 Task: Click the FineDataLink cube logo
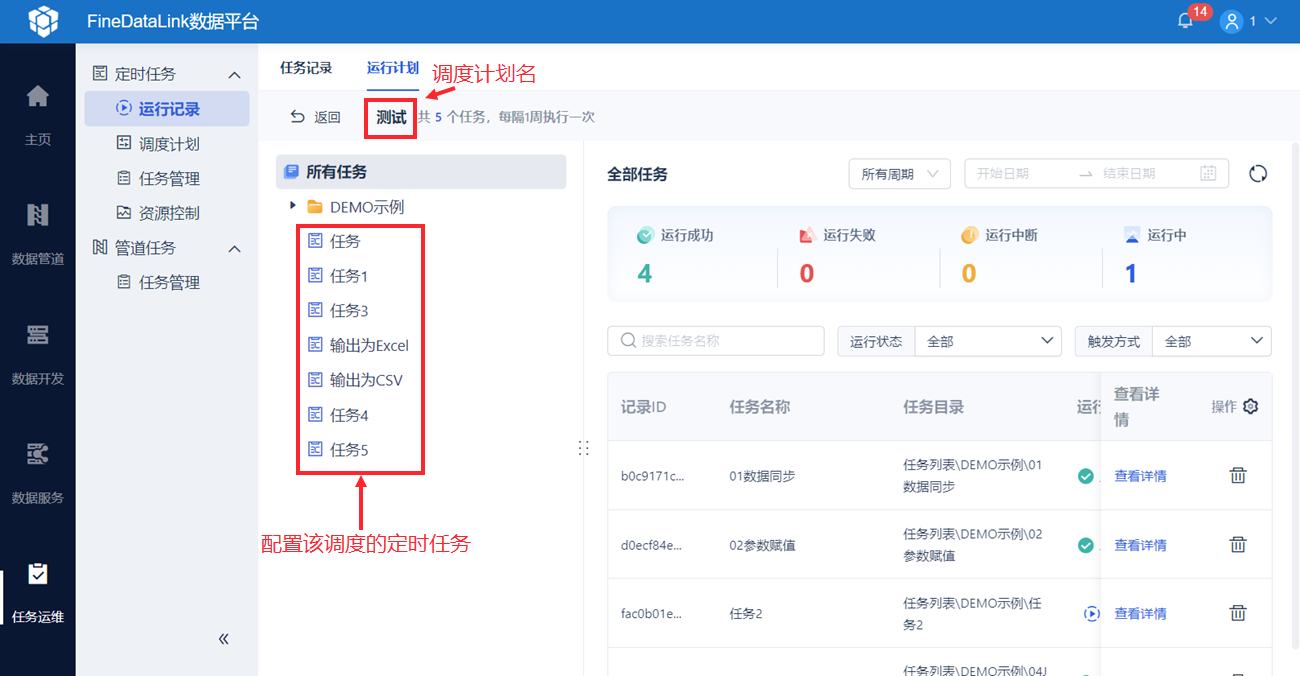point(43,21)
